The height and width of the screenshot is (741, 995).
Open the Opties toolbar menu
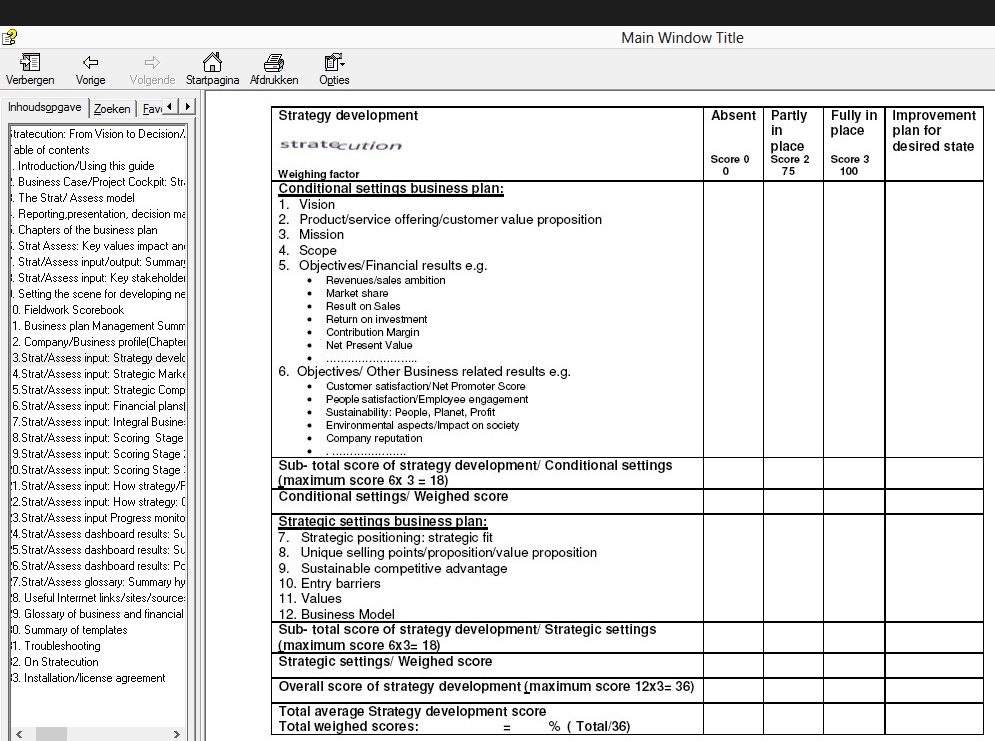(334, 64)
